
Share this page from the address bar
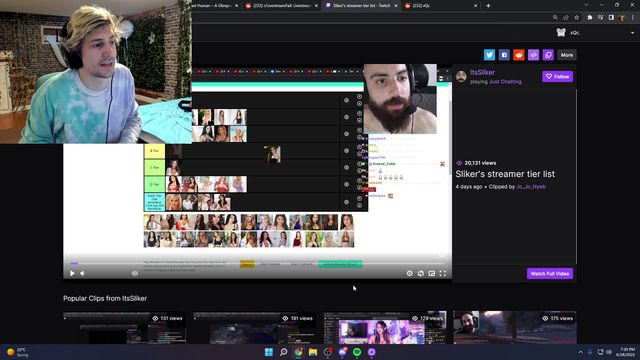(566, 18)
